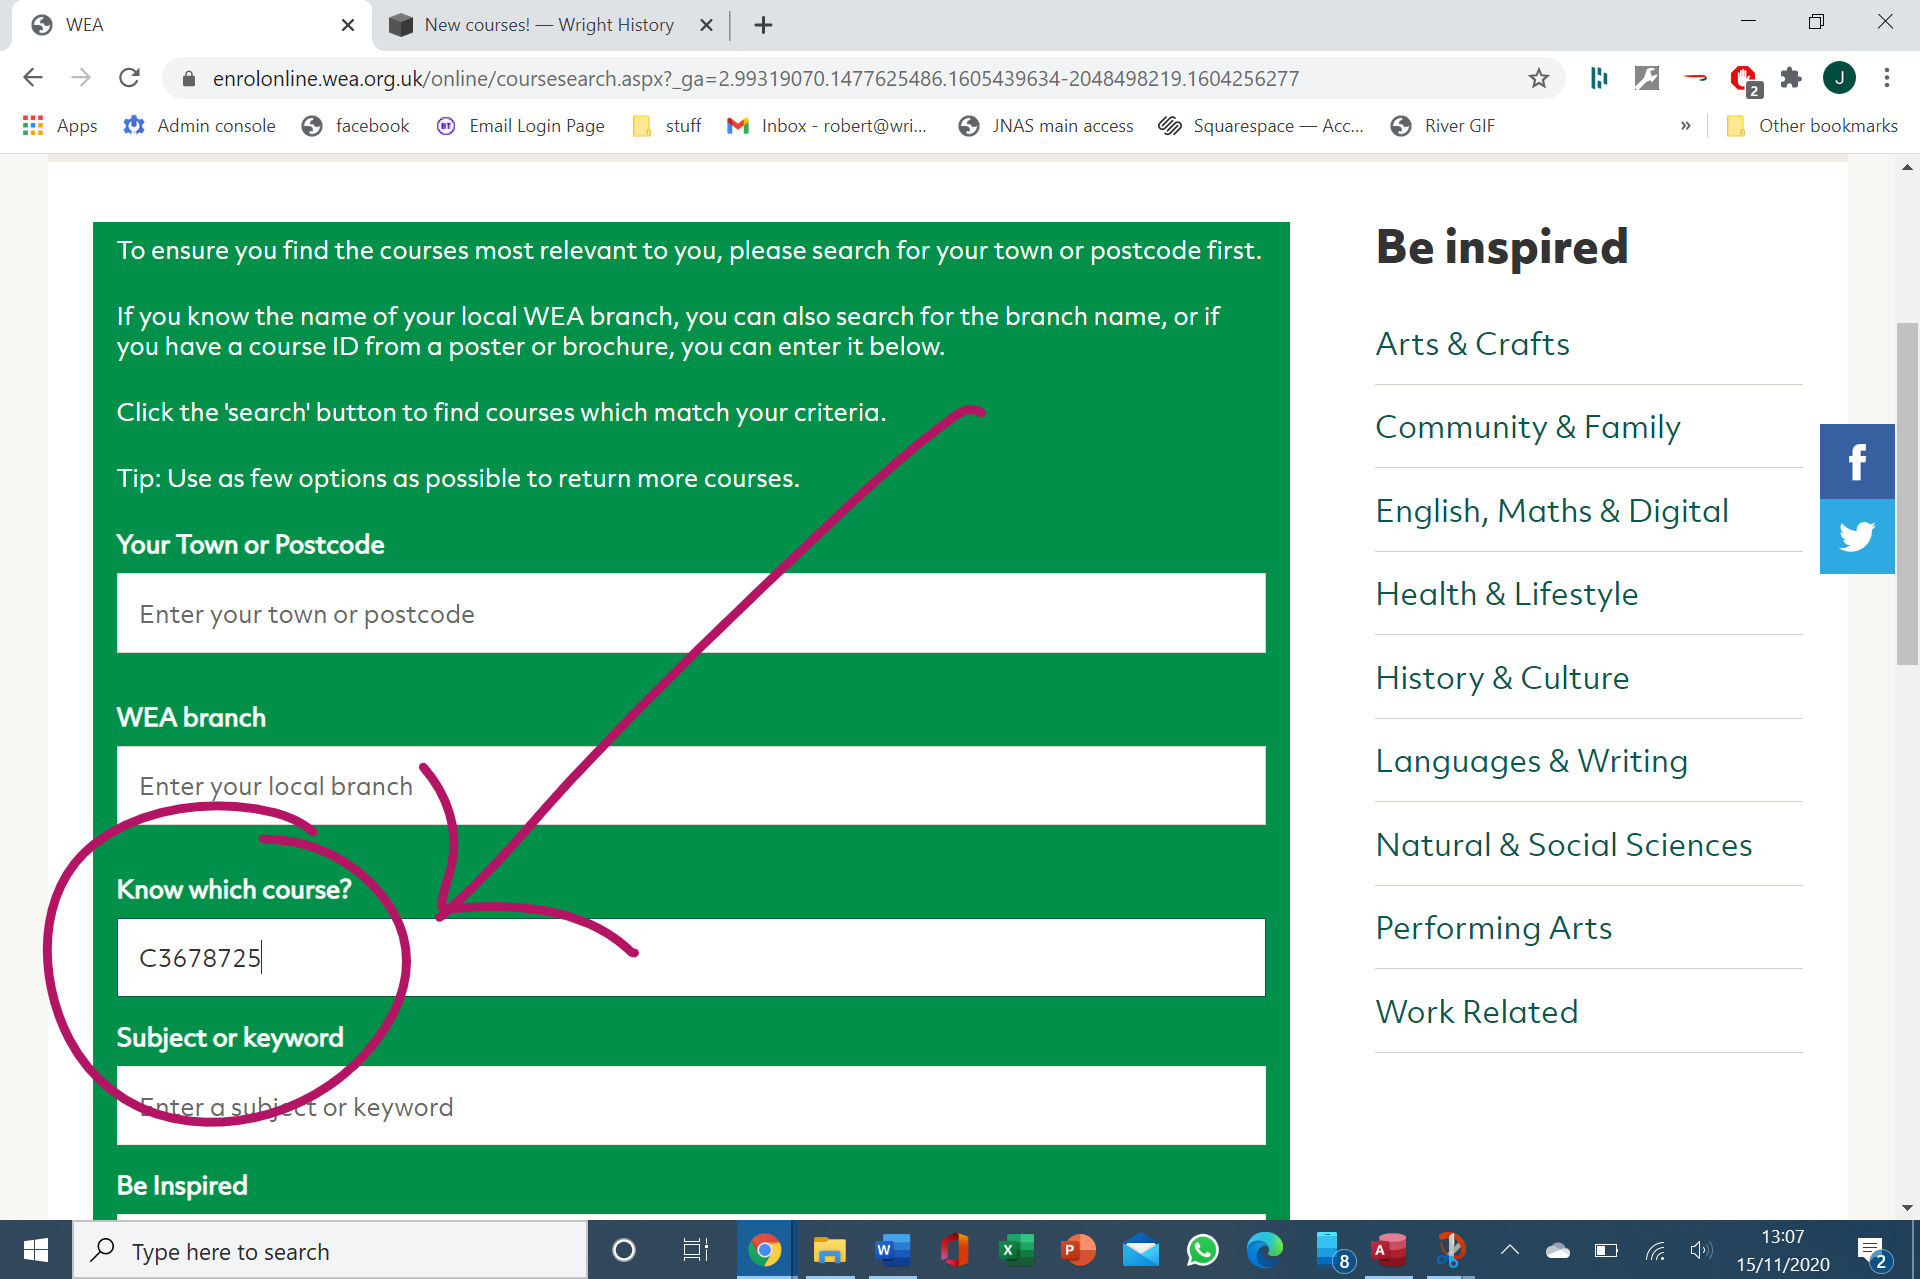
Task: Open the Chrome extensions puzzle icon
Action: coord(1791,78)
